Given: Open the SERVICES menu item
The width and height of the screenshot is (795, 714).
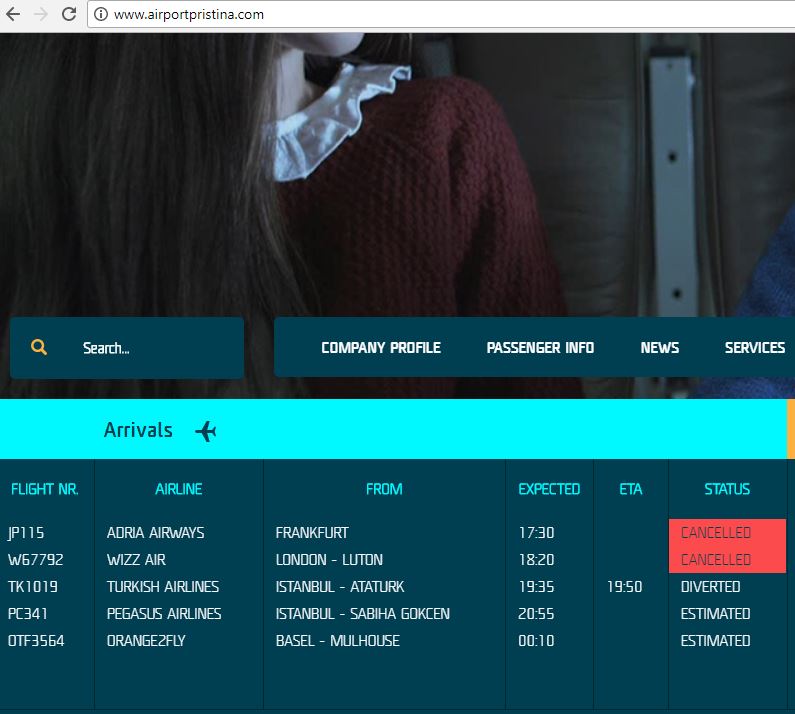Looking at the screenshot, I should click(x=755, y=348).
